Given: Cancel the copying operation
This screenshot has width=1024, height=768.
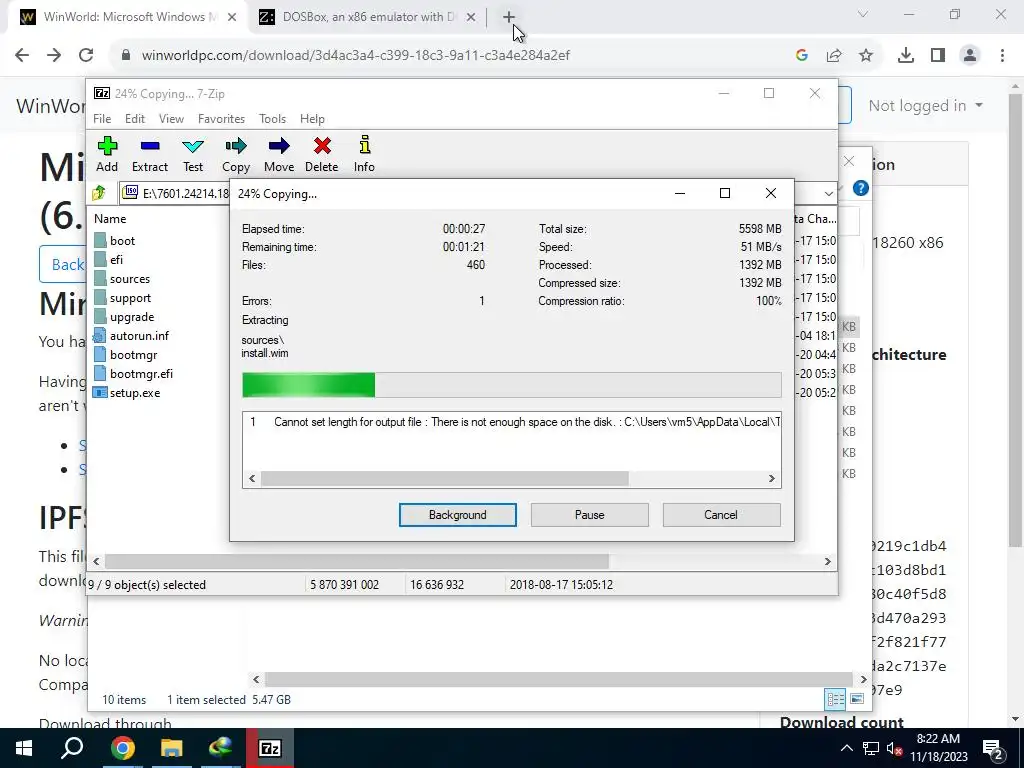Looking at the screenshot, I should click(721, 515).
